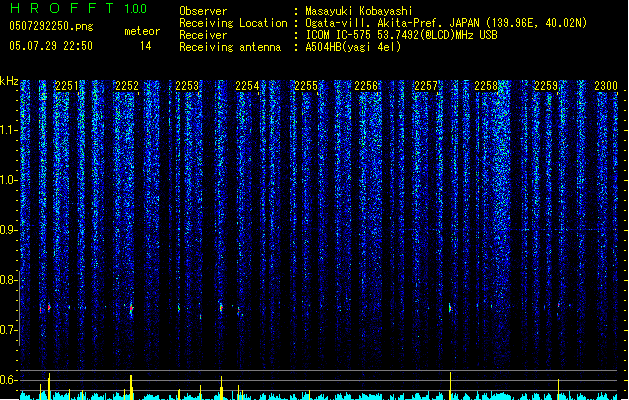
Task: Click the yellow intensity spike at 2259
Action: [558, 389]
